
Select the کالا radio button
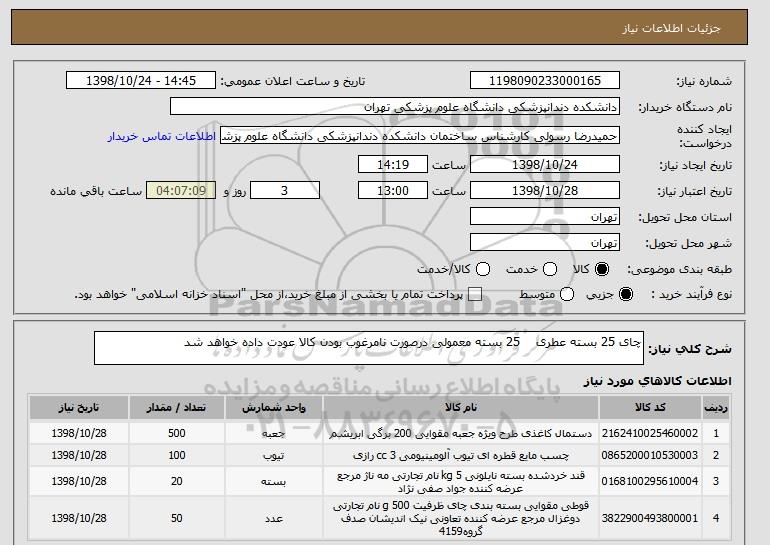pos(602,269)
